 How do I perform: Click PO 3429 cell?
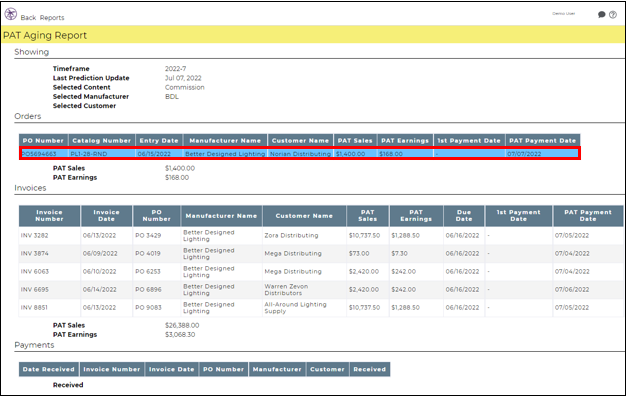[148, 236]
